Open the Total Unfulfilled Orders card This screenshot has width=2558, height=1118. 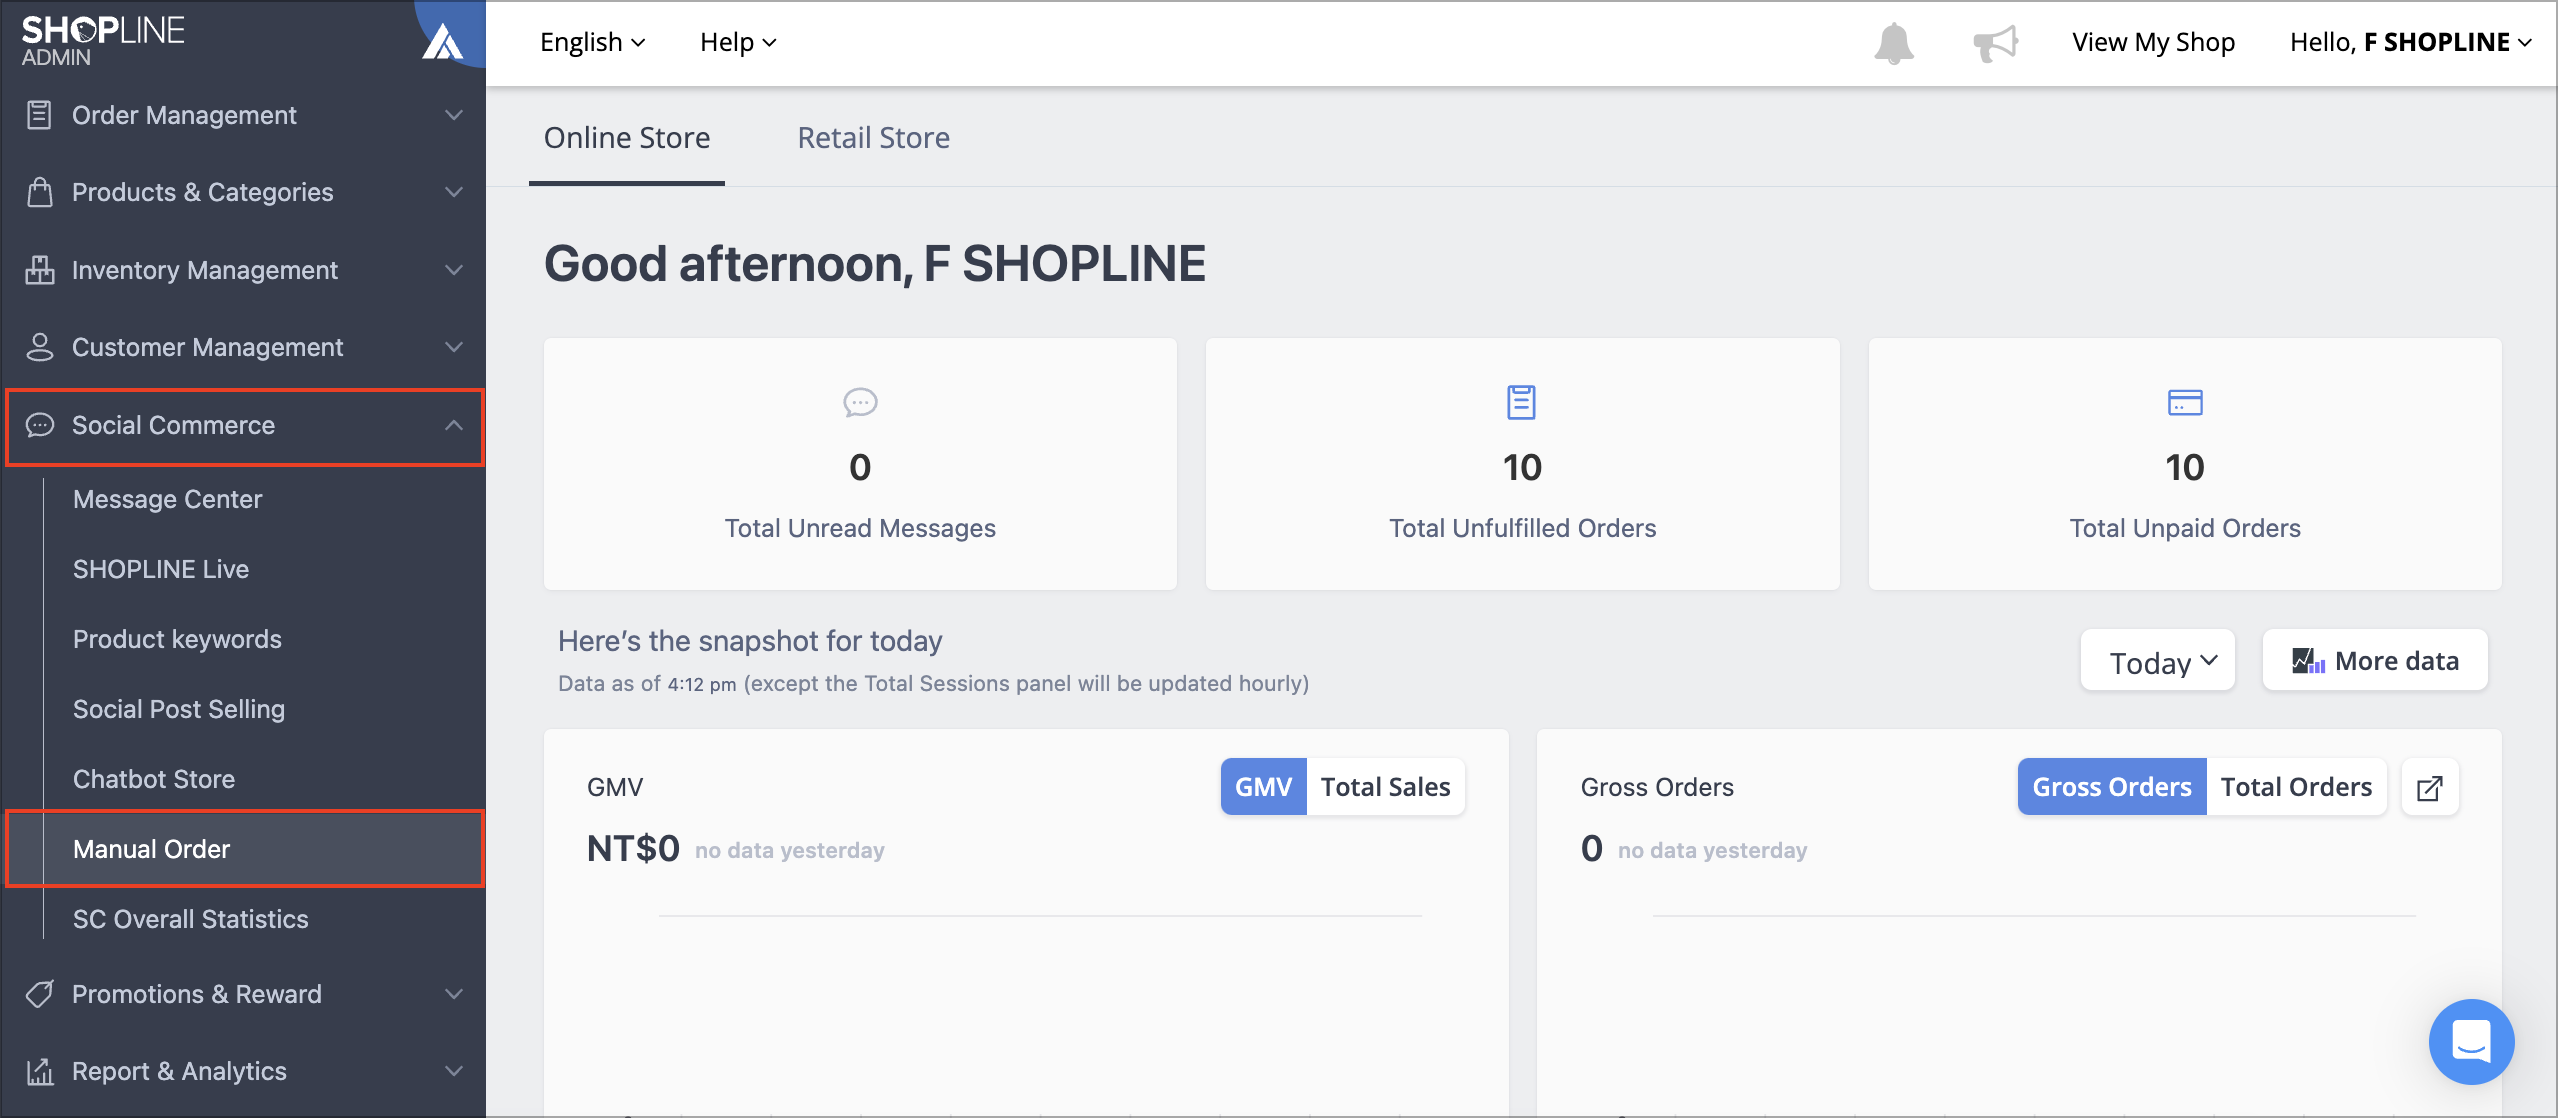(1522, 464)
